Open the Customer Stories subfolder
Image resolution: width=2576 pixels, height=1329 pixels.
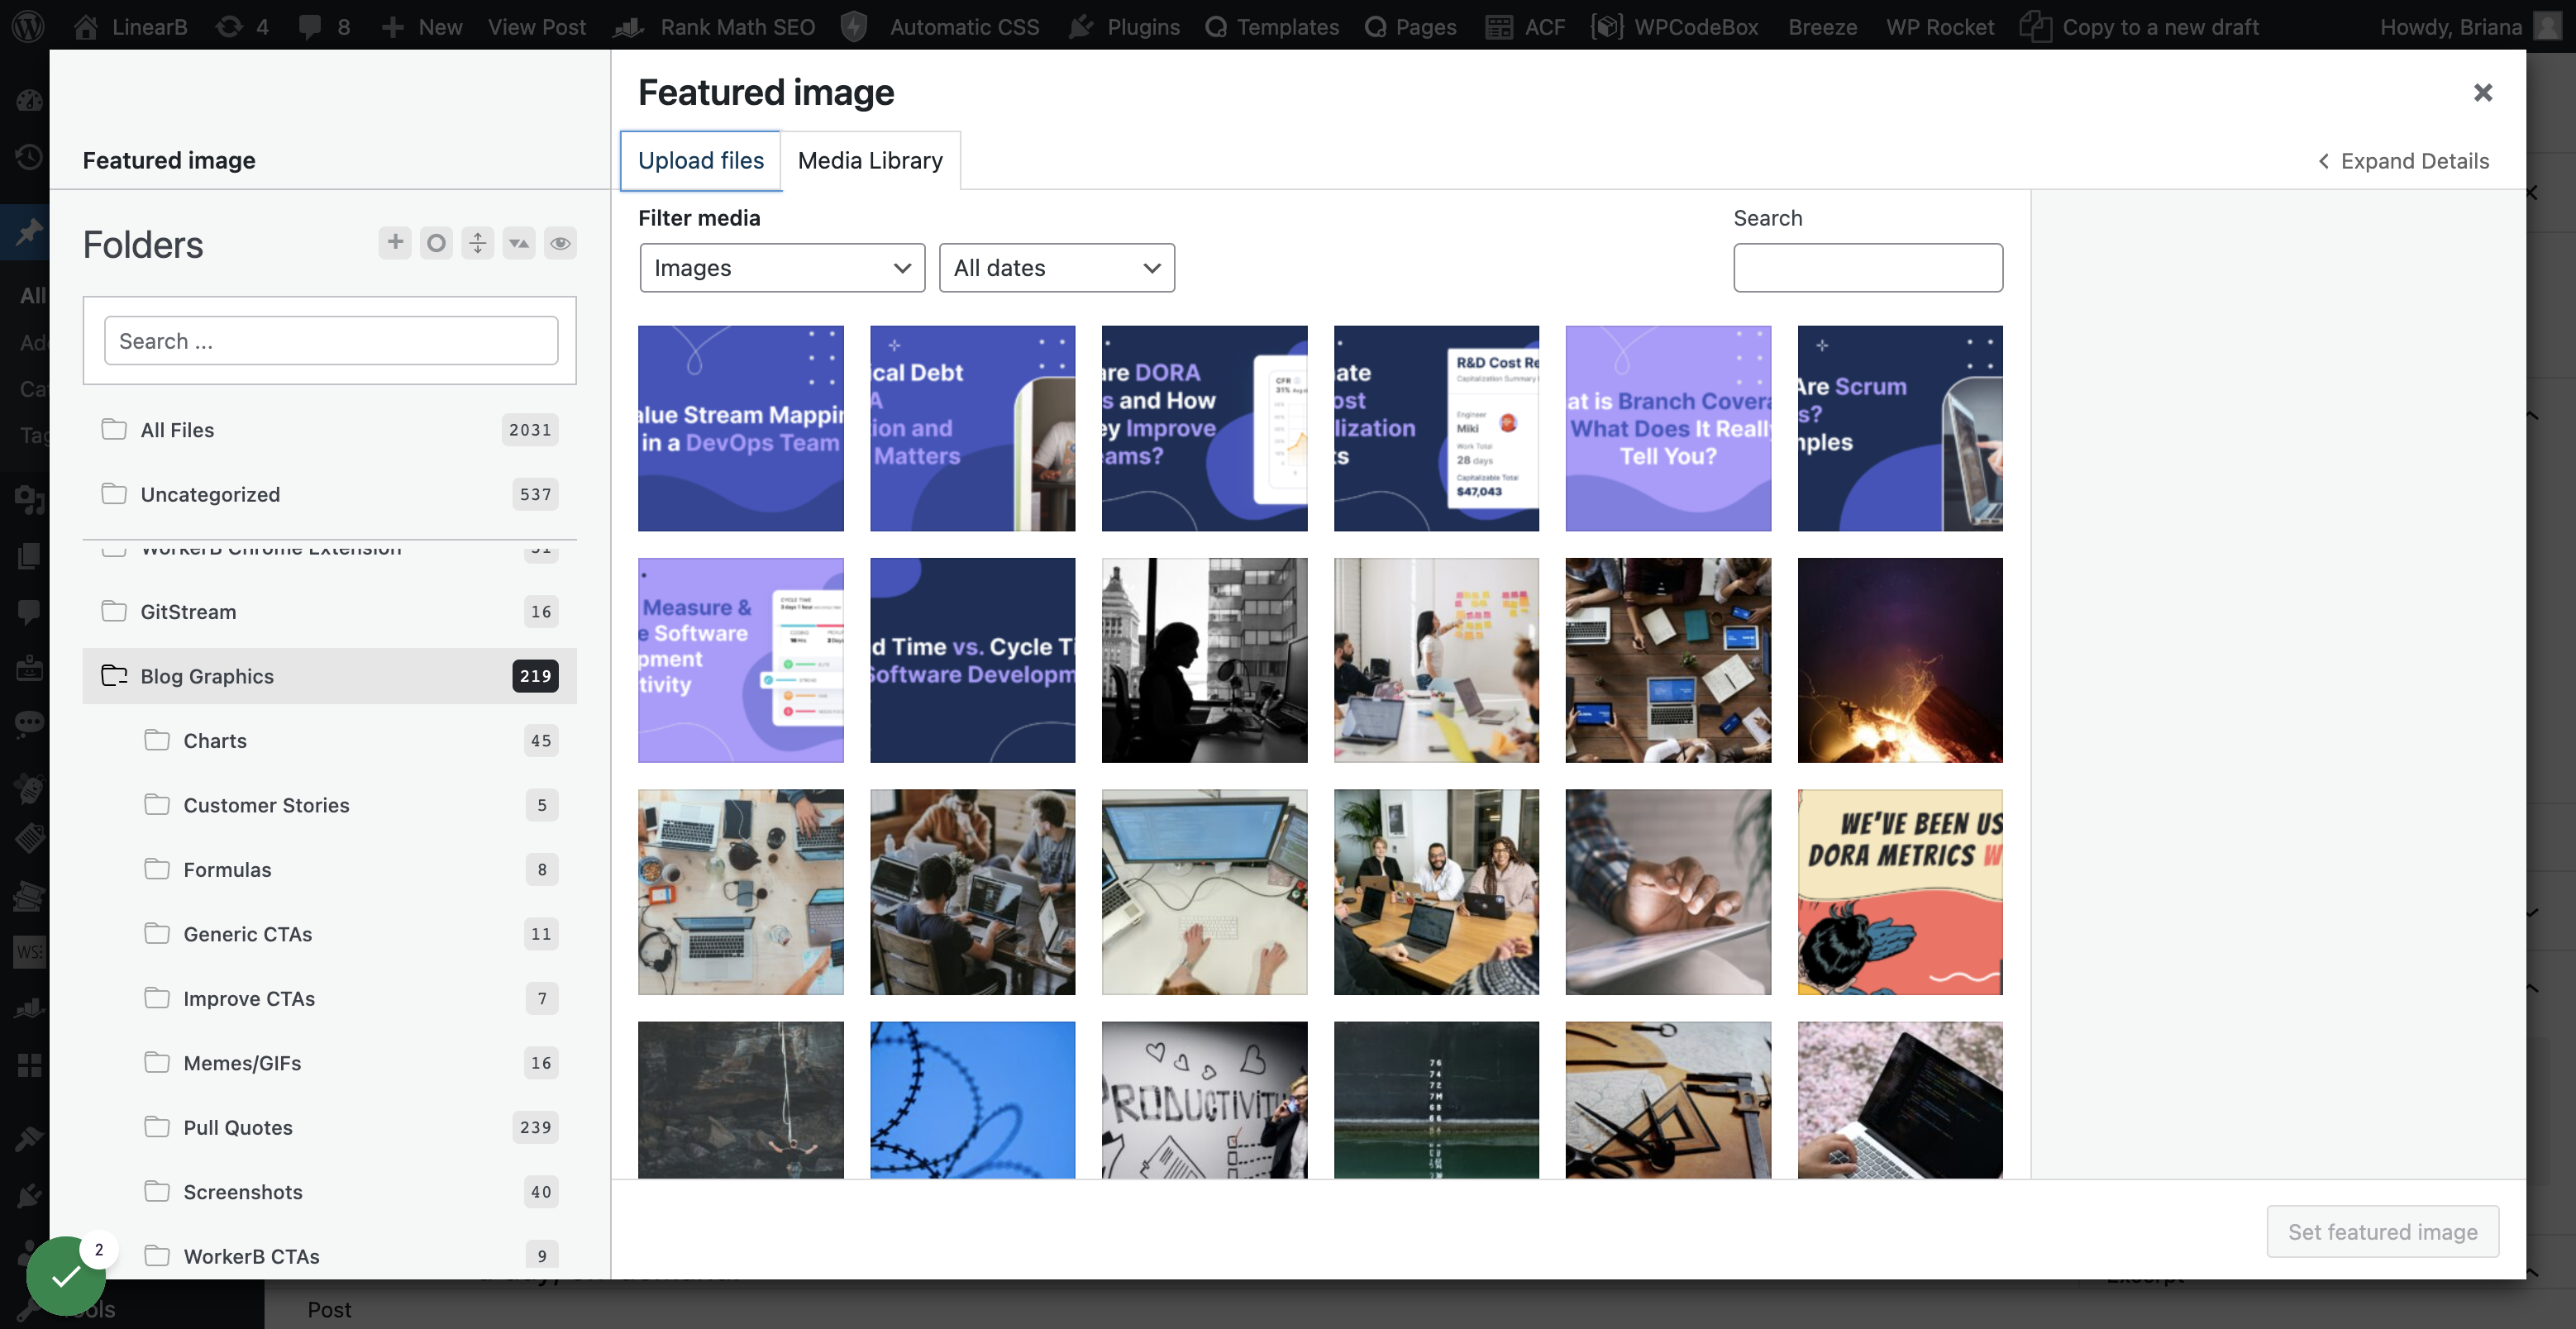[x=350, y=805]
